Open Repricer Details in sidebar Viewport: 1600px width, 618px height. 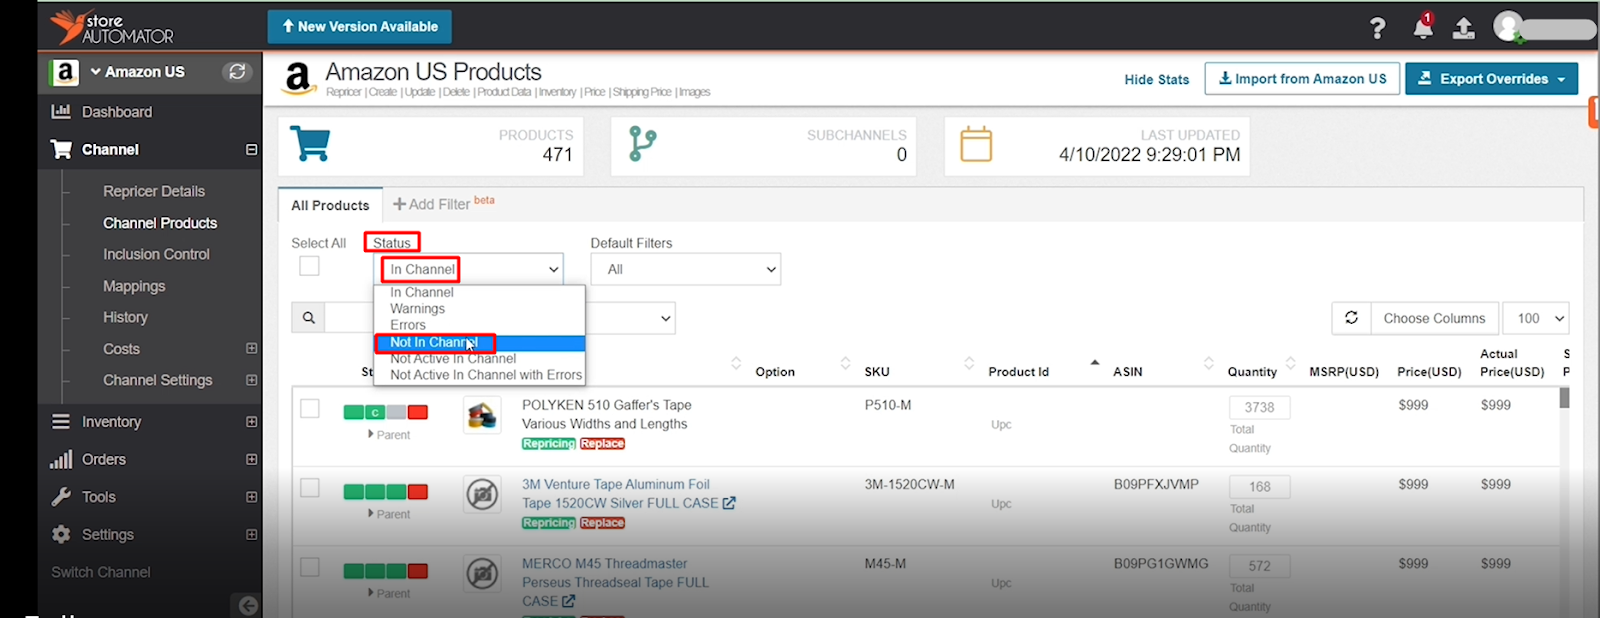pyautogui.click(x=154, y=191)
